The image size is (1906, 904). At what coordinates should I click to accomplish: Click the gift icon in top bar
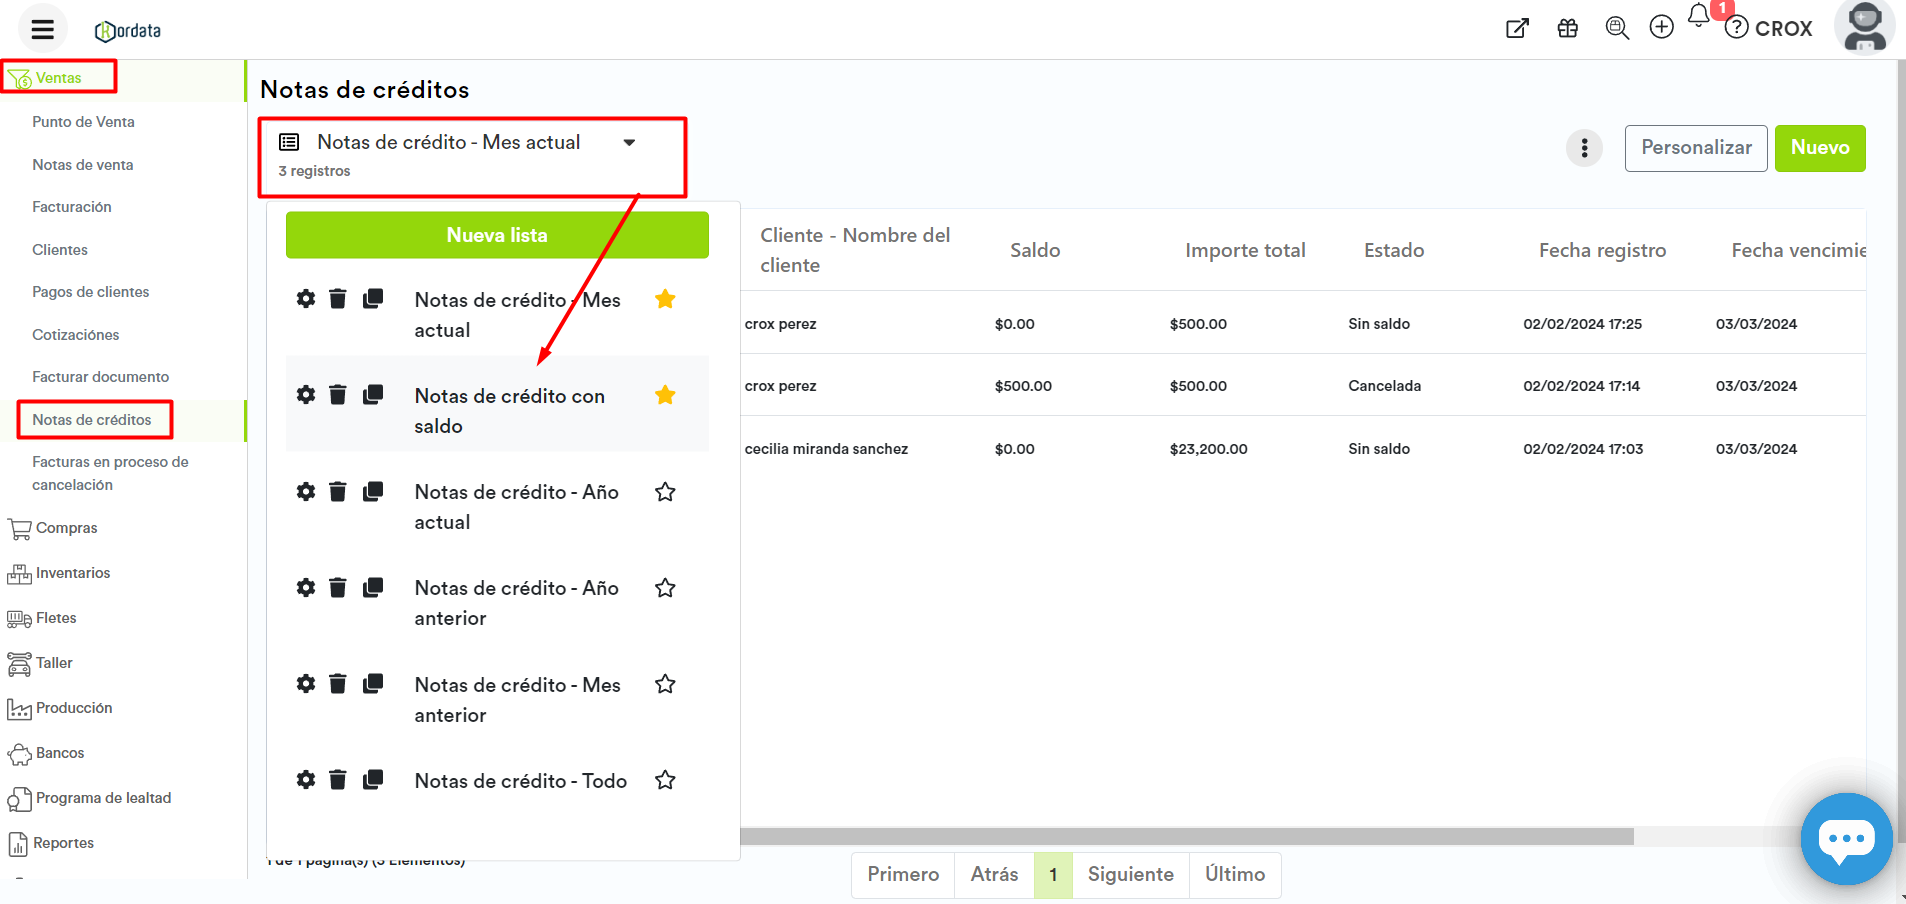(1568, 28)
